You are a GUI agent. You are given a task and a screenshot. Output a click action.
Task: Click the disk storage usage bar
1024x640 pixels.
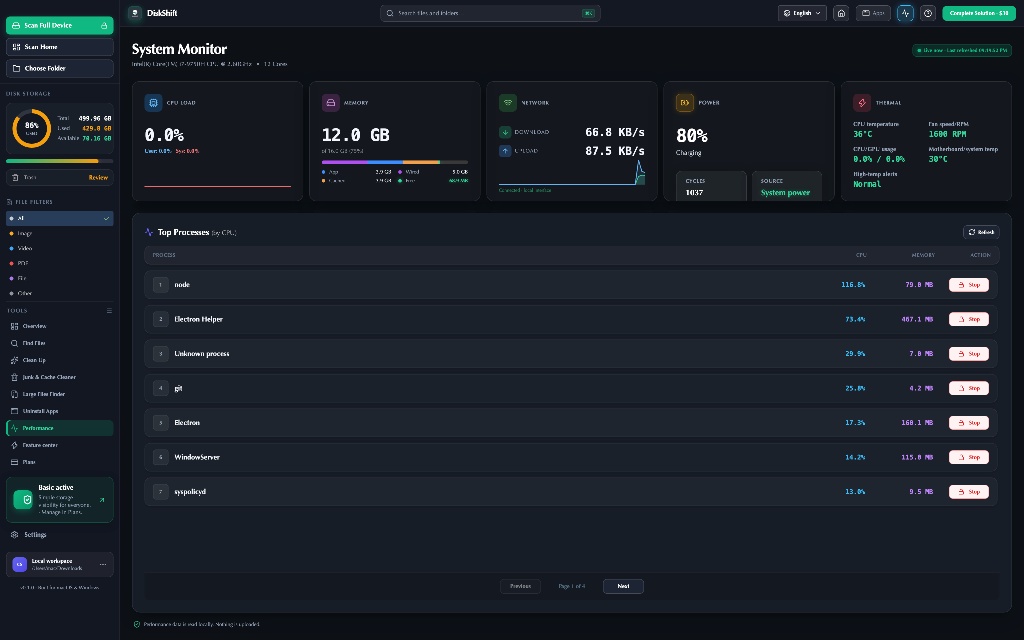point(59,161)
